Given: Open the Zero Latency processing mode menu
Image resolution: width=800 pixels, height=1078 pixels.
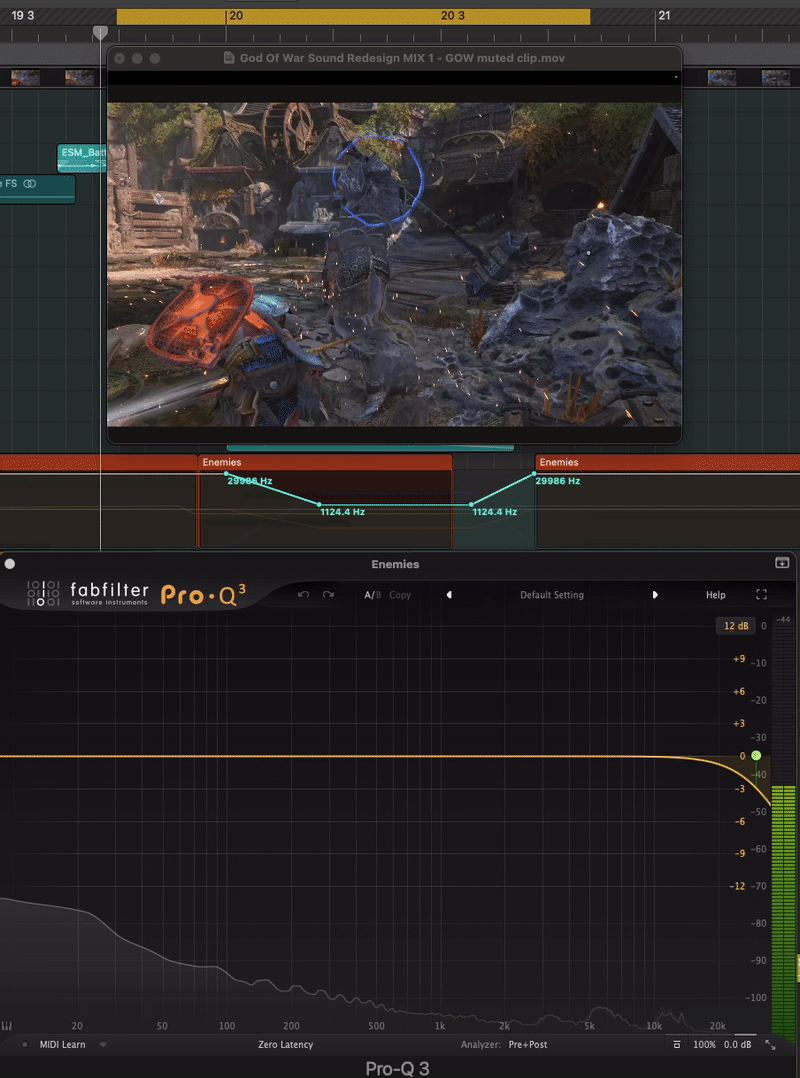Looking at the screenshot, I should click(285, 1045).
